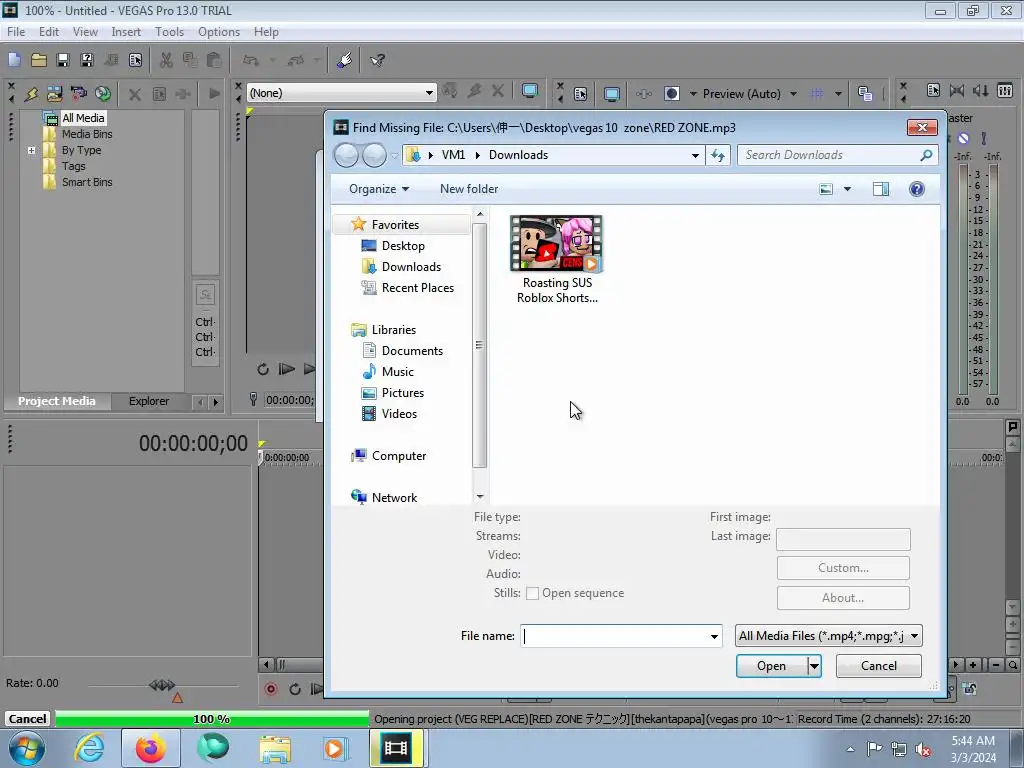Image resolution: width=1024 pixels, height=768 pixels.
Task: Click New folder in dialog toolbar
Action: tap(469, 189)
